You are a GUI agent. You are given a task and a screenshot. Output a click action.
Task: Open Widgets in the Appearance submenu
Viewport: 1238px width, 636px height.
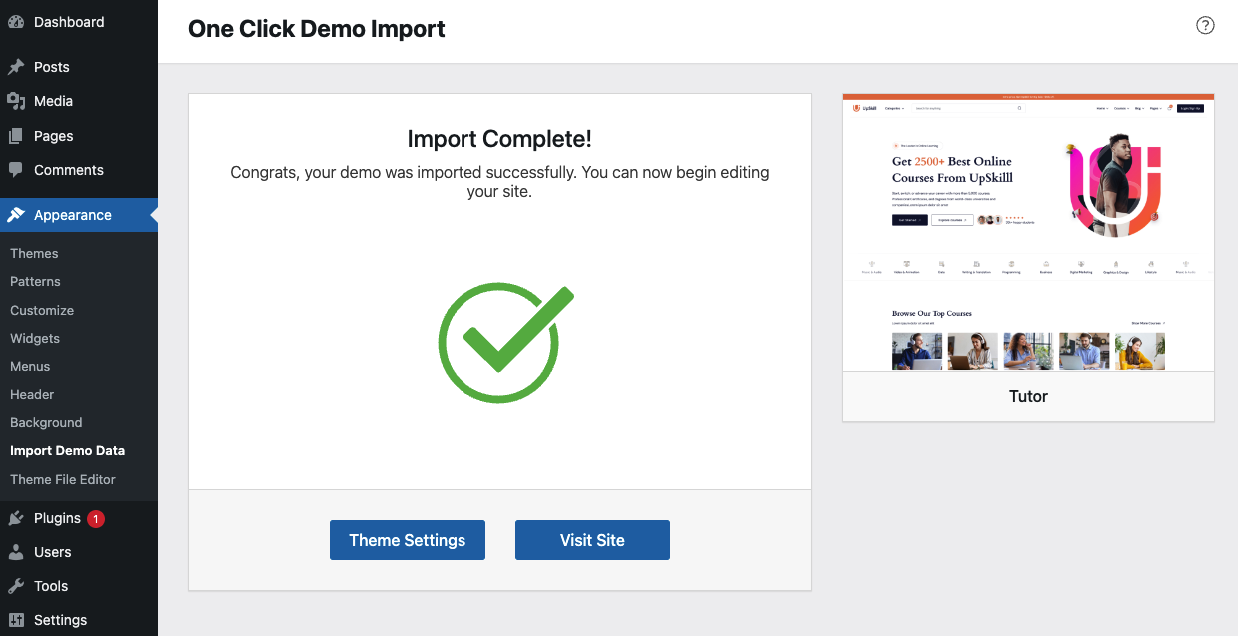tap(35, 338)
